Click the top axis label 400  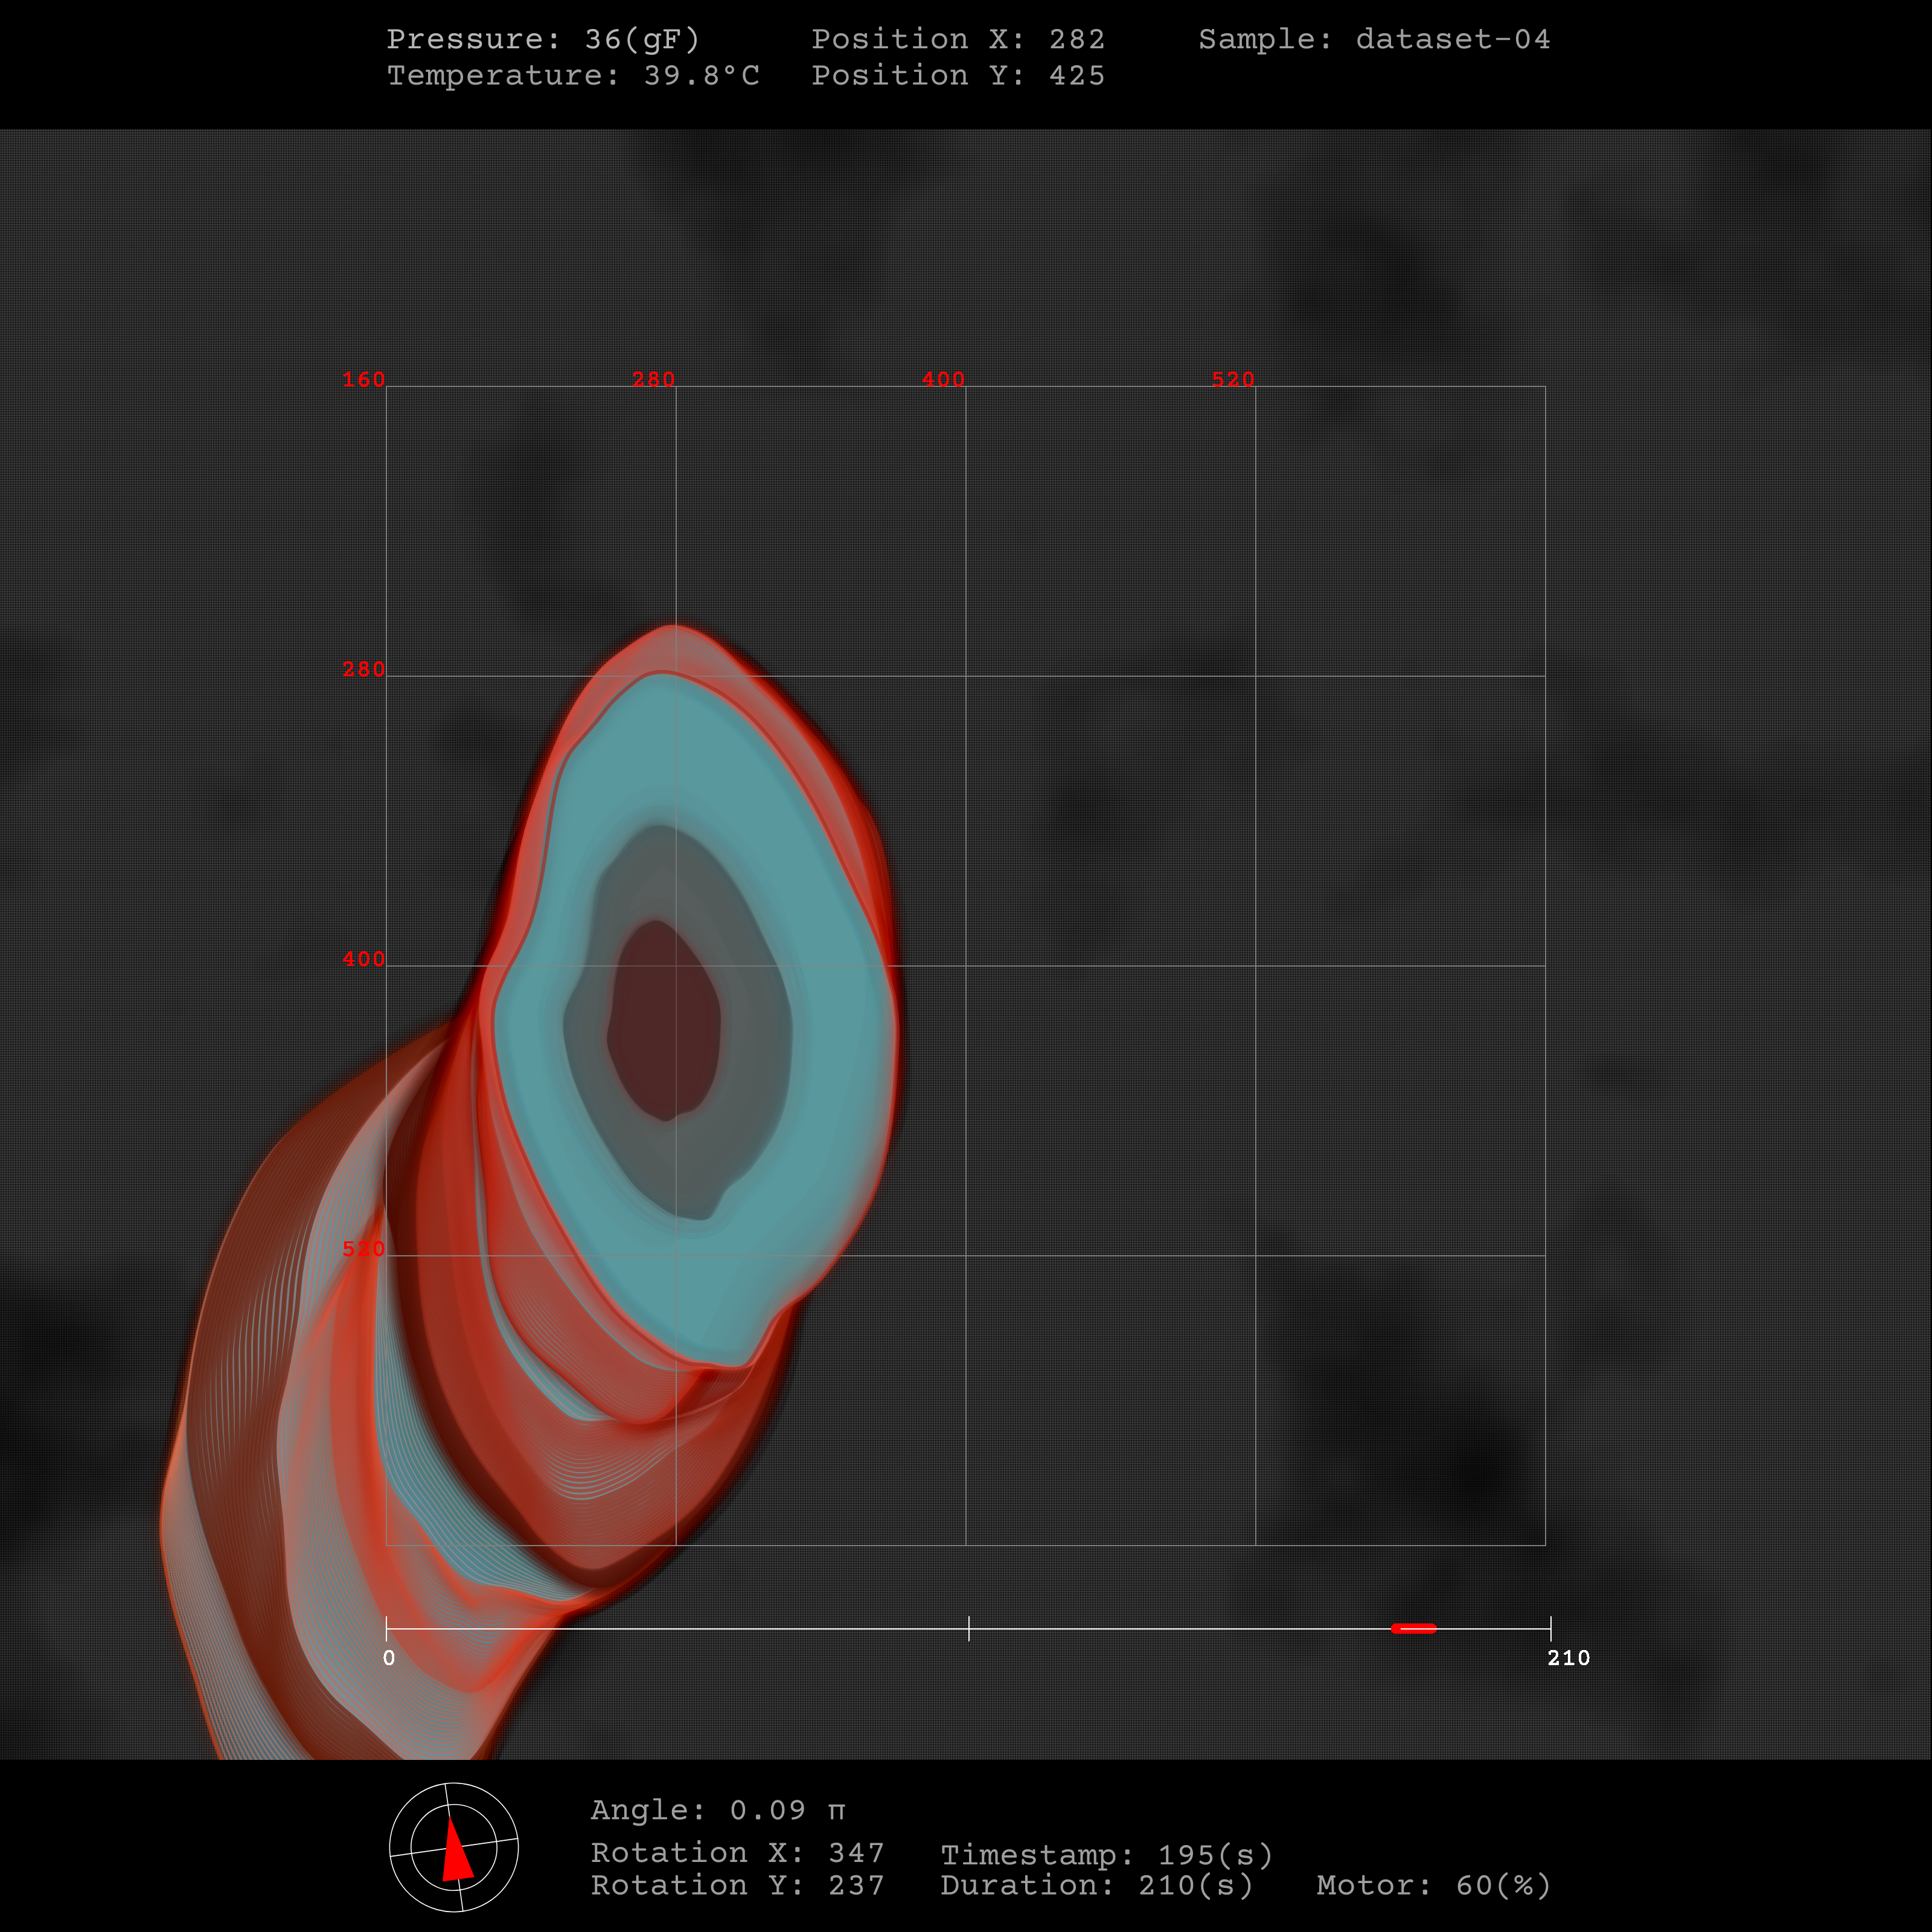pos(943,379)
